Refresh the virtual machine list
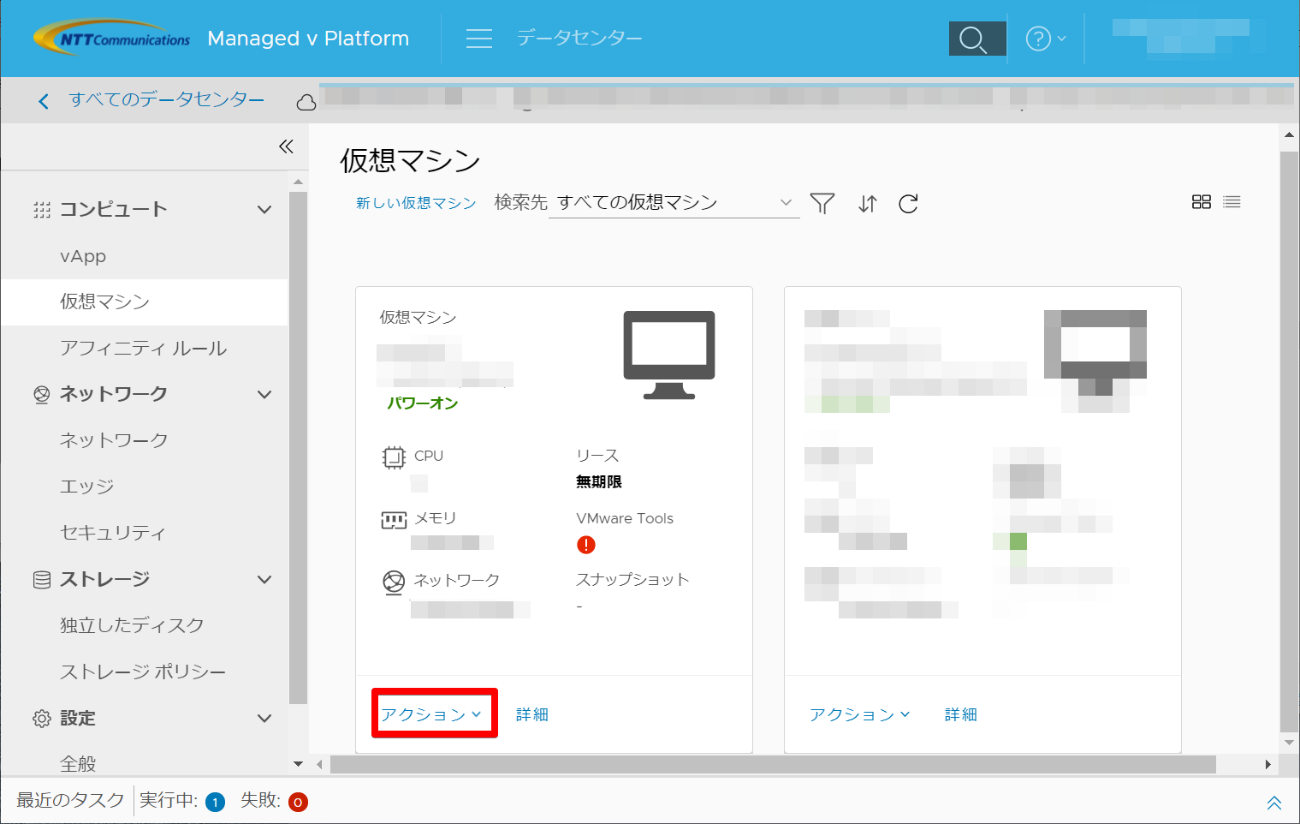This screenshot has height=824, width=1300. 908,204
